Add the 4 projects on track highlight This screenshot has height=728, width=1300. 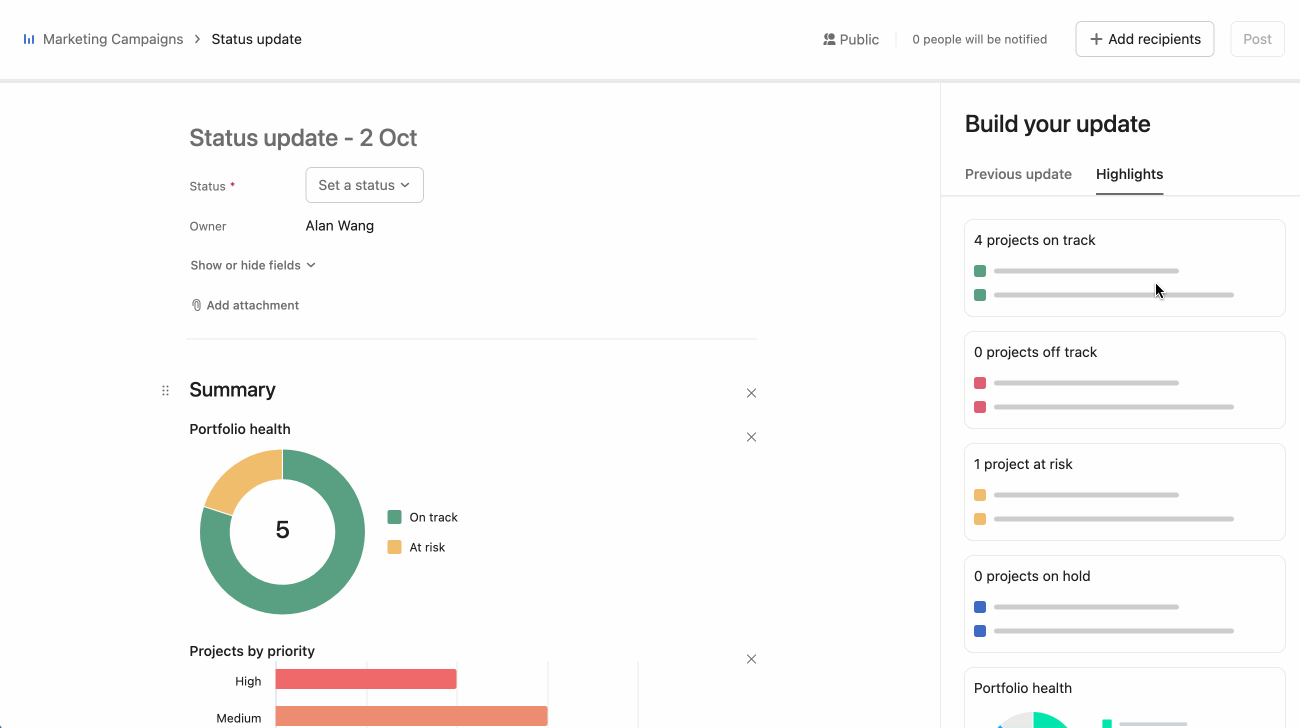(1124, 268)
